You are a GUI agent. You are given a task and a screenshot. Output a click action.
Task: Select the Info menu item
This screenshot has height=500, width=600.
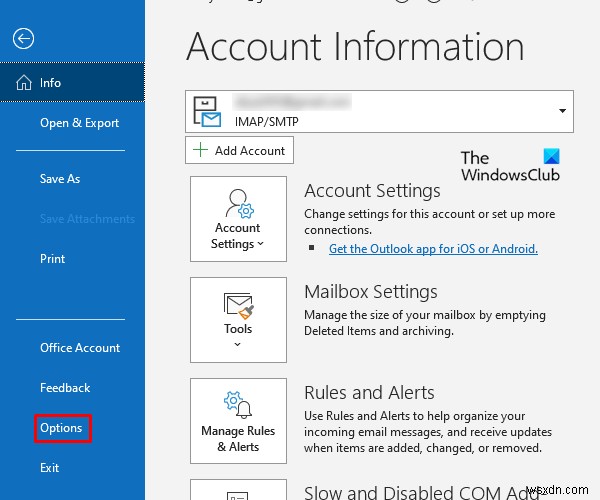click(x=72, y=82)
